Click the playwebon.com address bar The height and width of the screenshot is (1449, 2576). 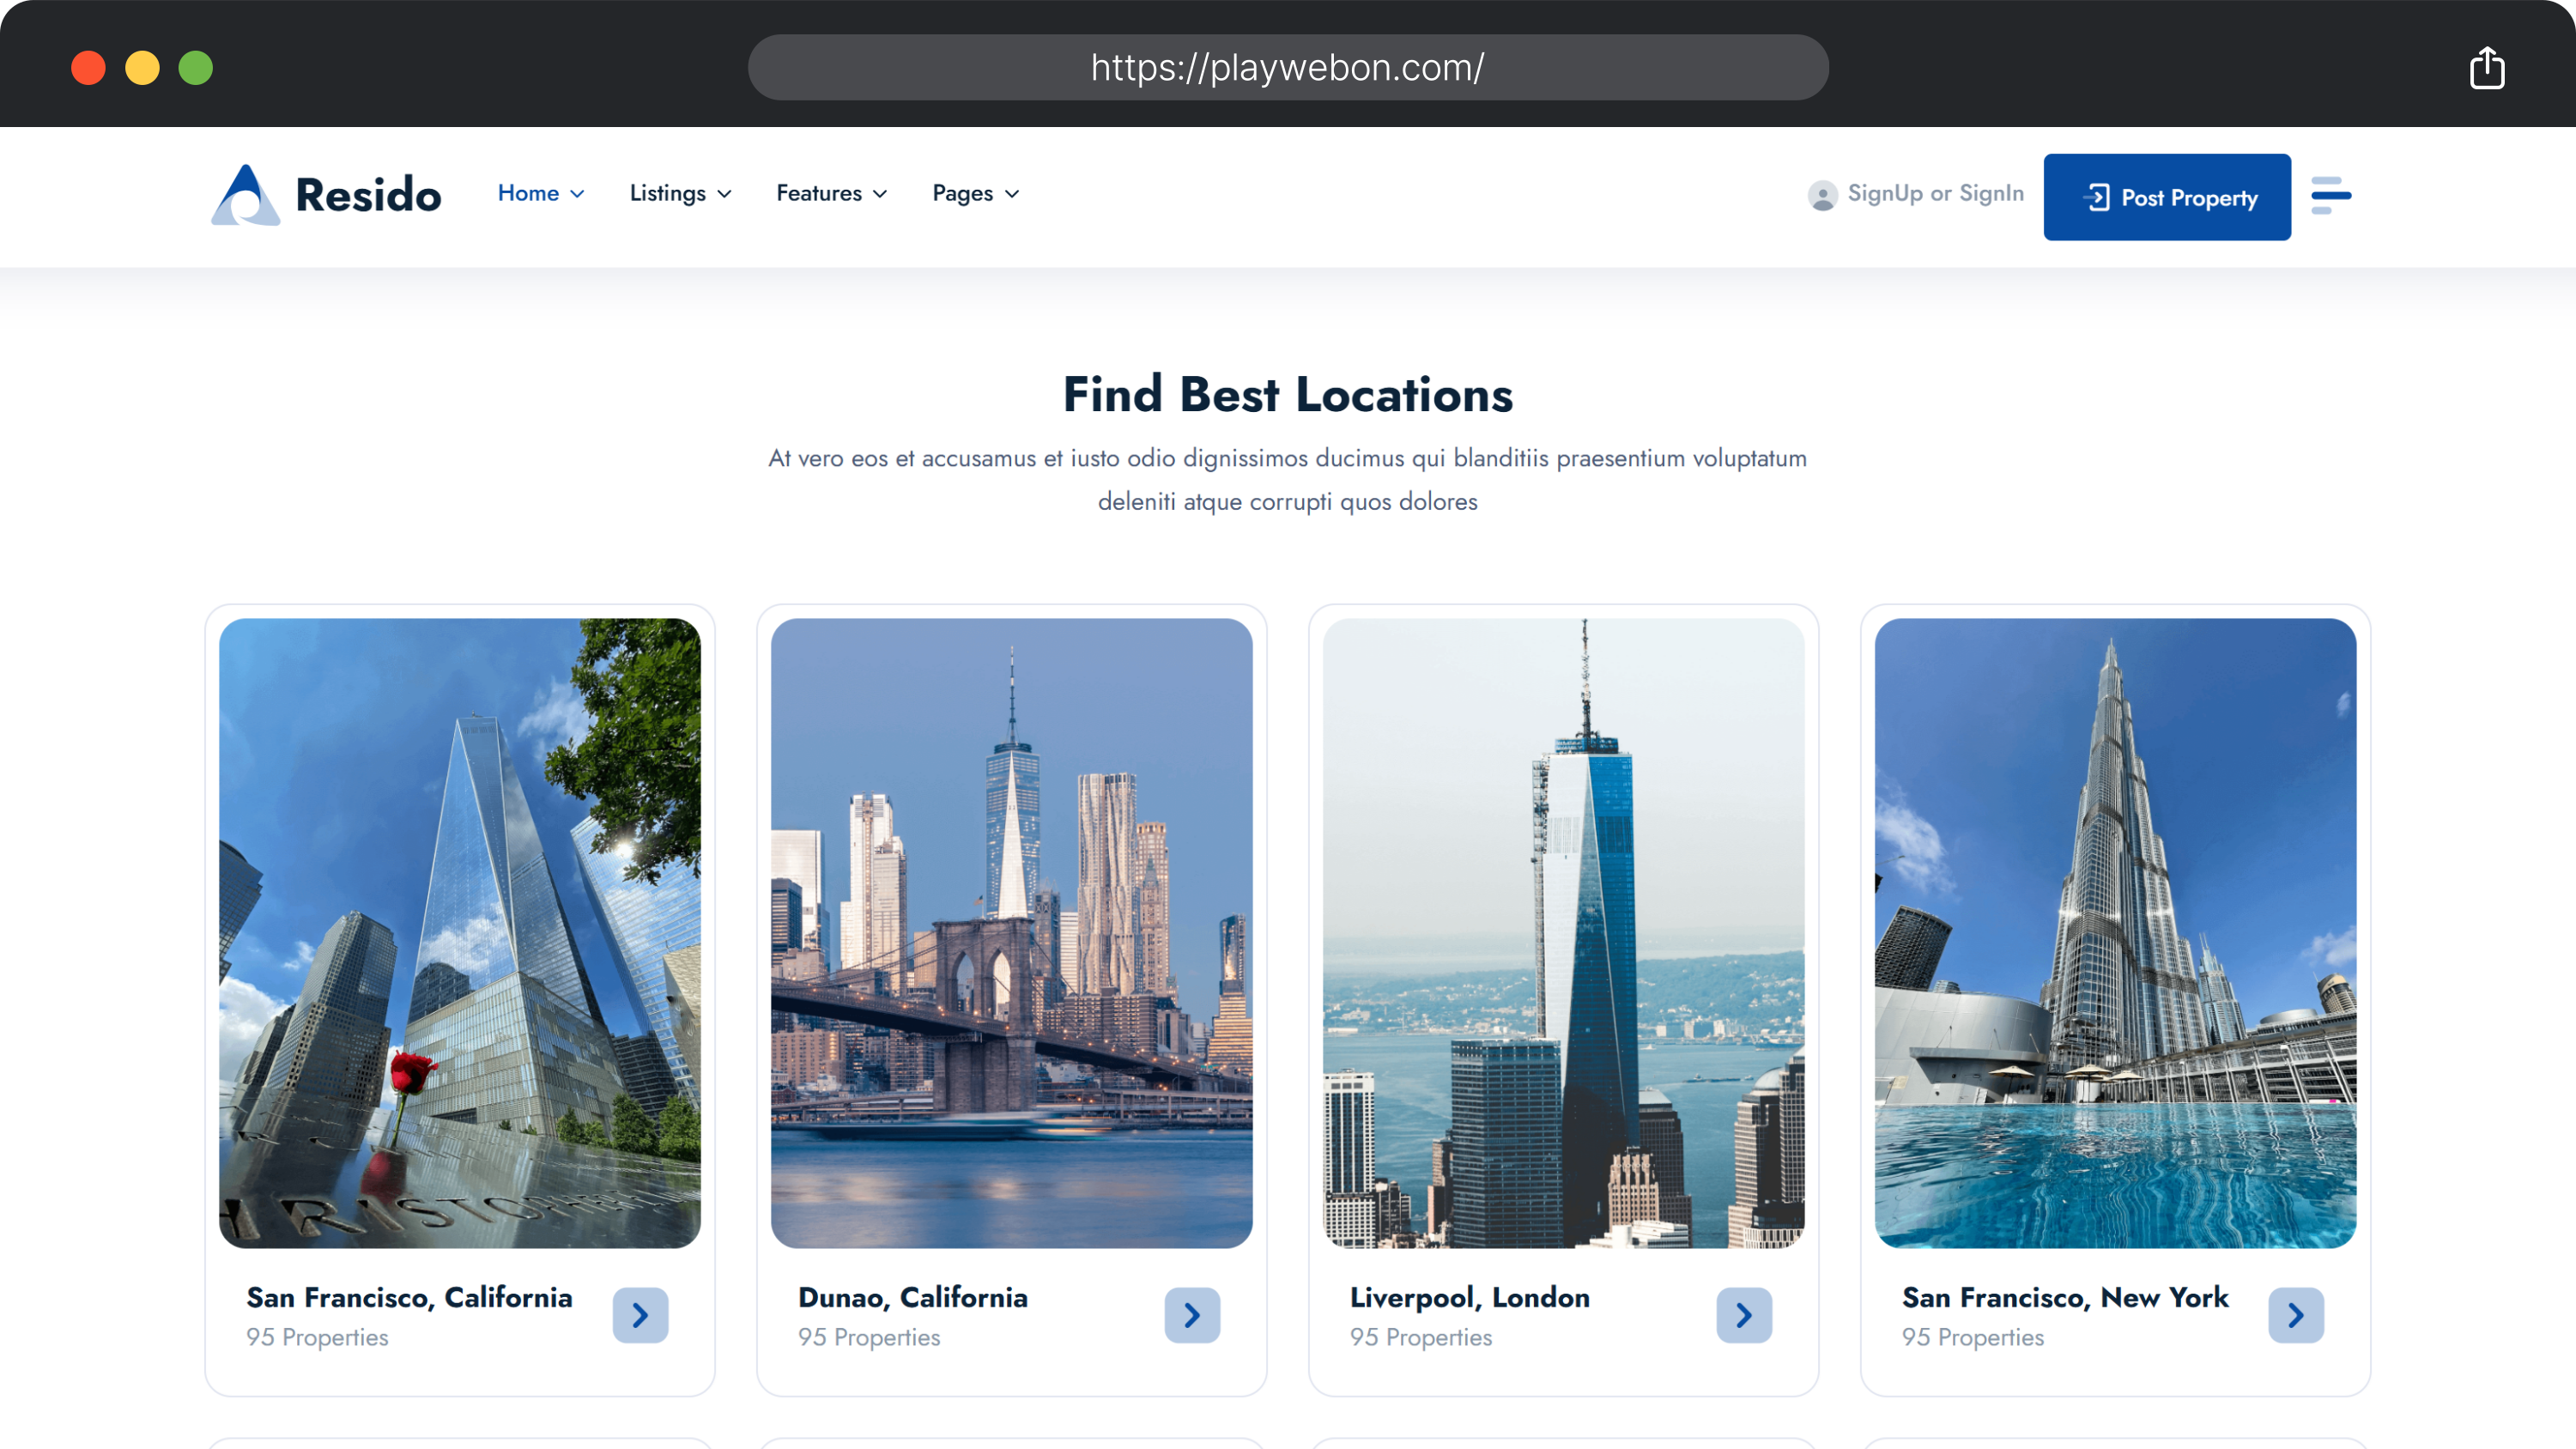pyautogui.click(x=1287, y=68)
